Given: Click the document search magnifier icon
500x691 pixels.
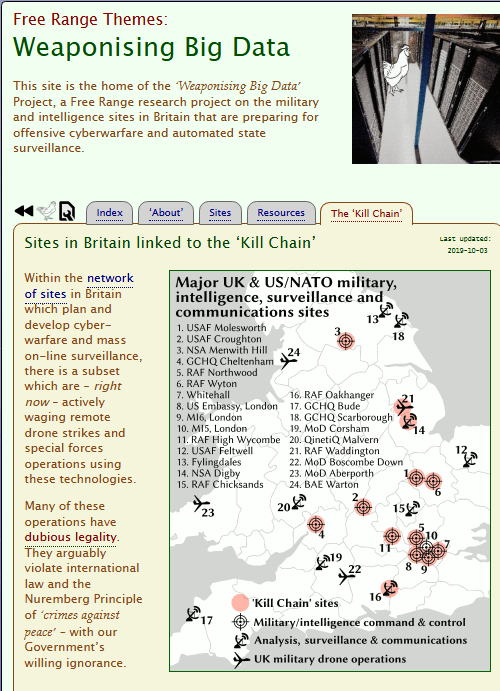Looking at the screenshot, I should [x=67, y=211].
